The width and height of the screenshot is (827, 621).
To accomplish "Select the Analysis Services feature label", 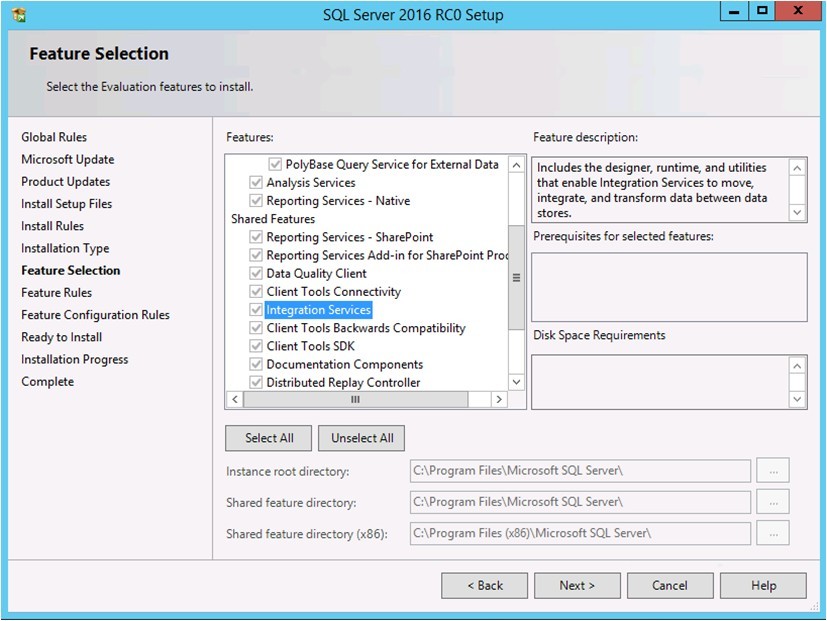I will tap(311, 183).
